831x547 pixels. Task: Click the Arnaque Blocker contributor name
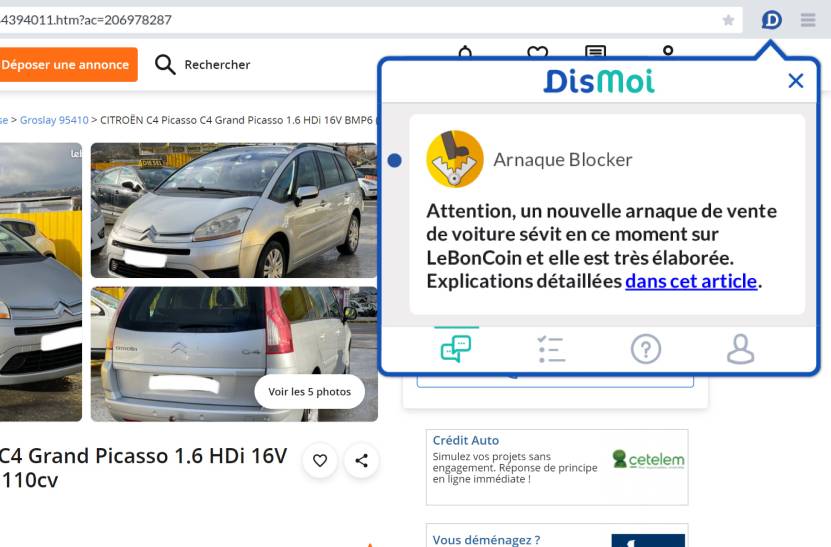563,160
